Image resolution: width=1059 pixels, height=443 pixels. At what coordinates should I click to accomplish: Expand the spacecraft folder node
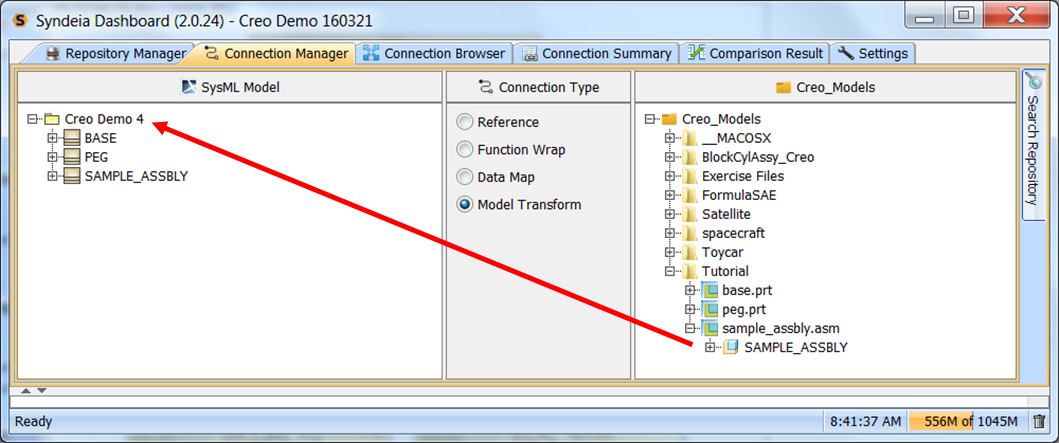669,233
